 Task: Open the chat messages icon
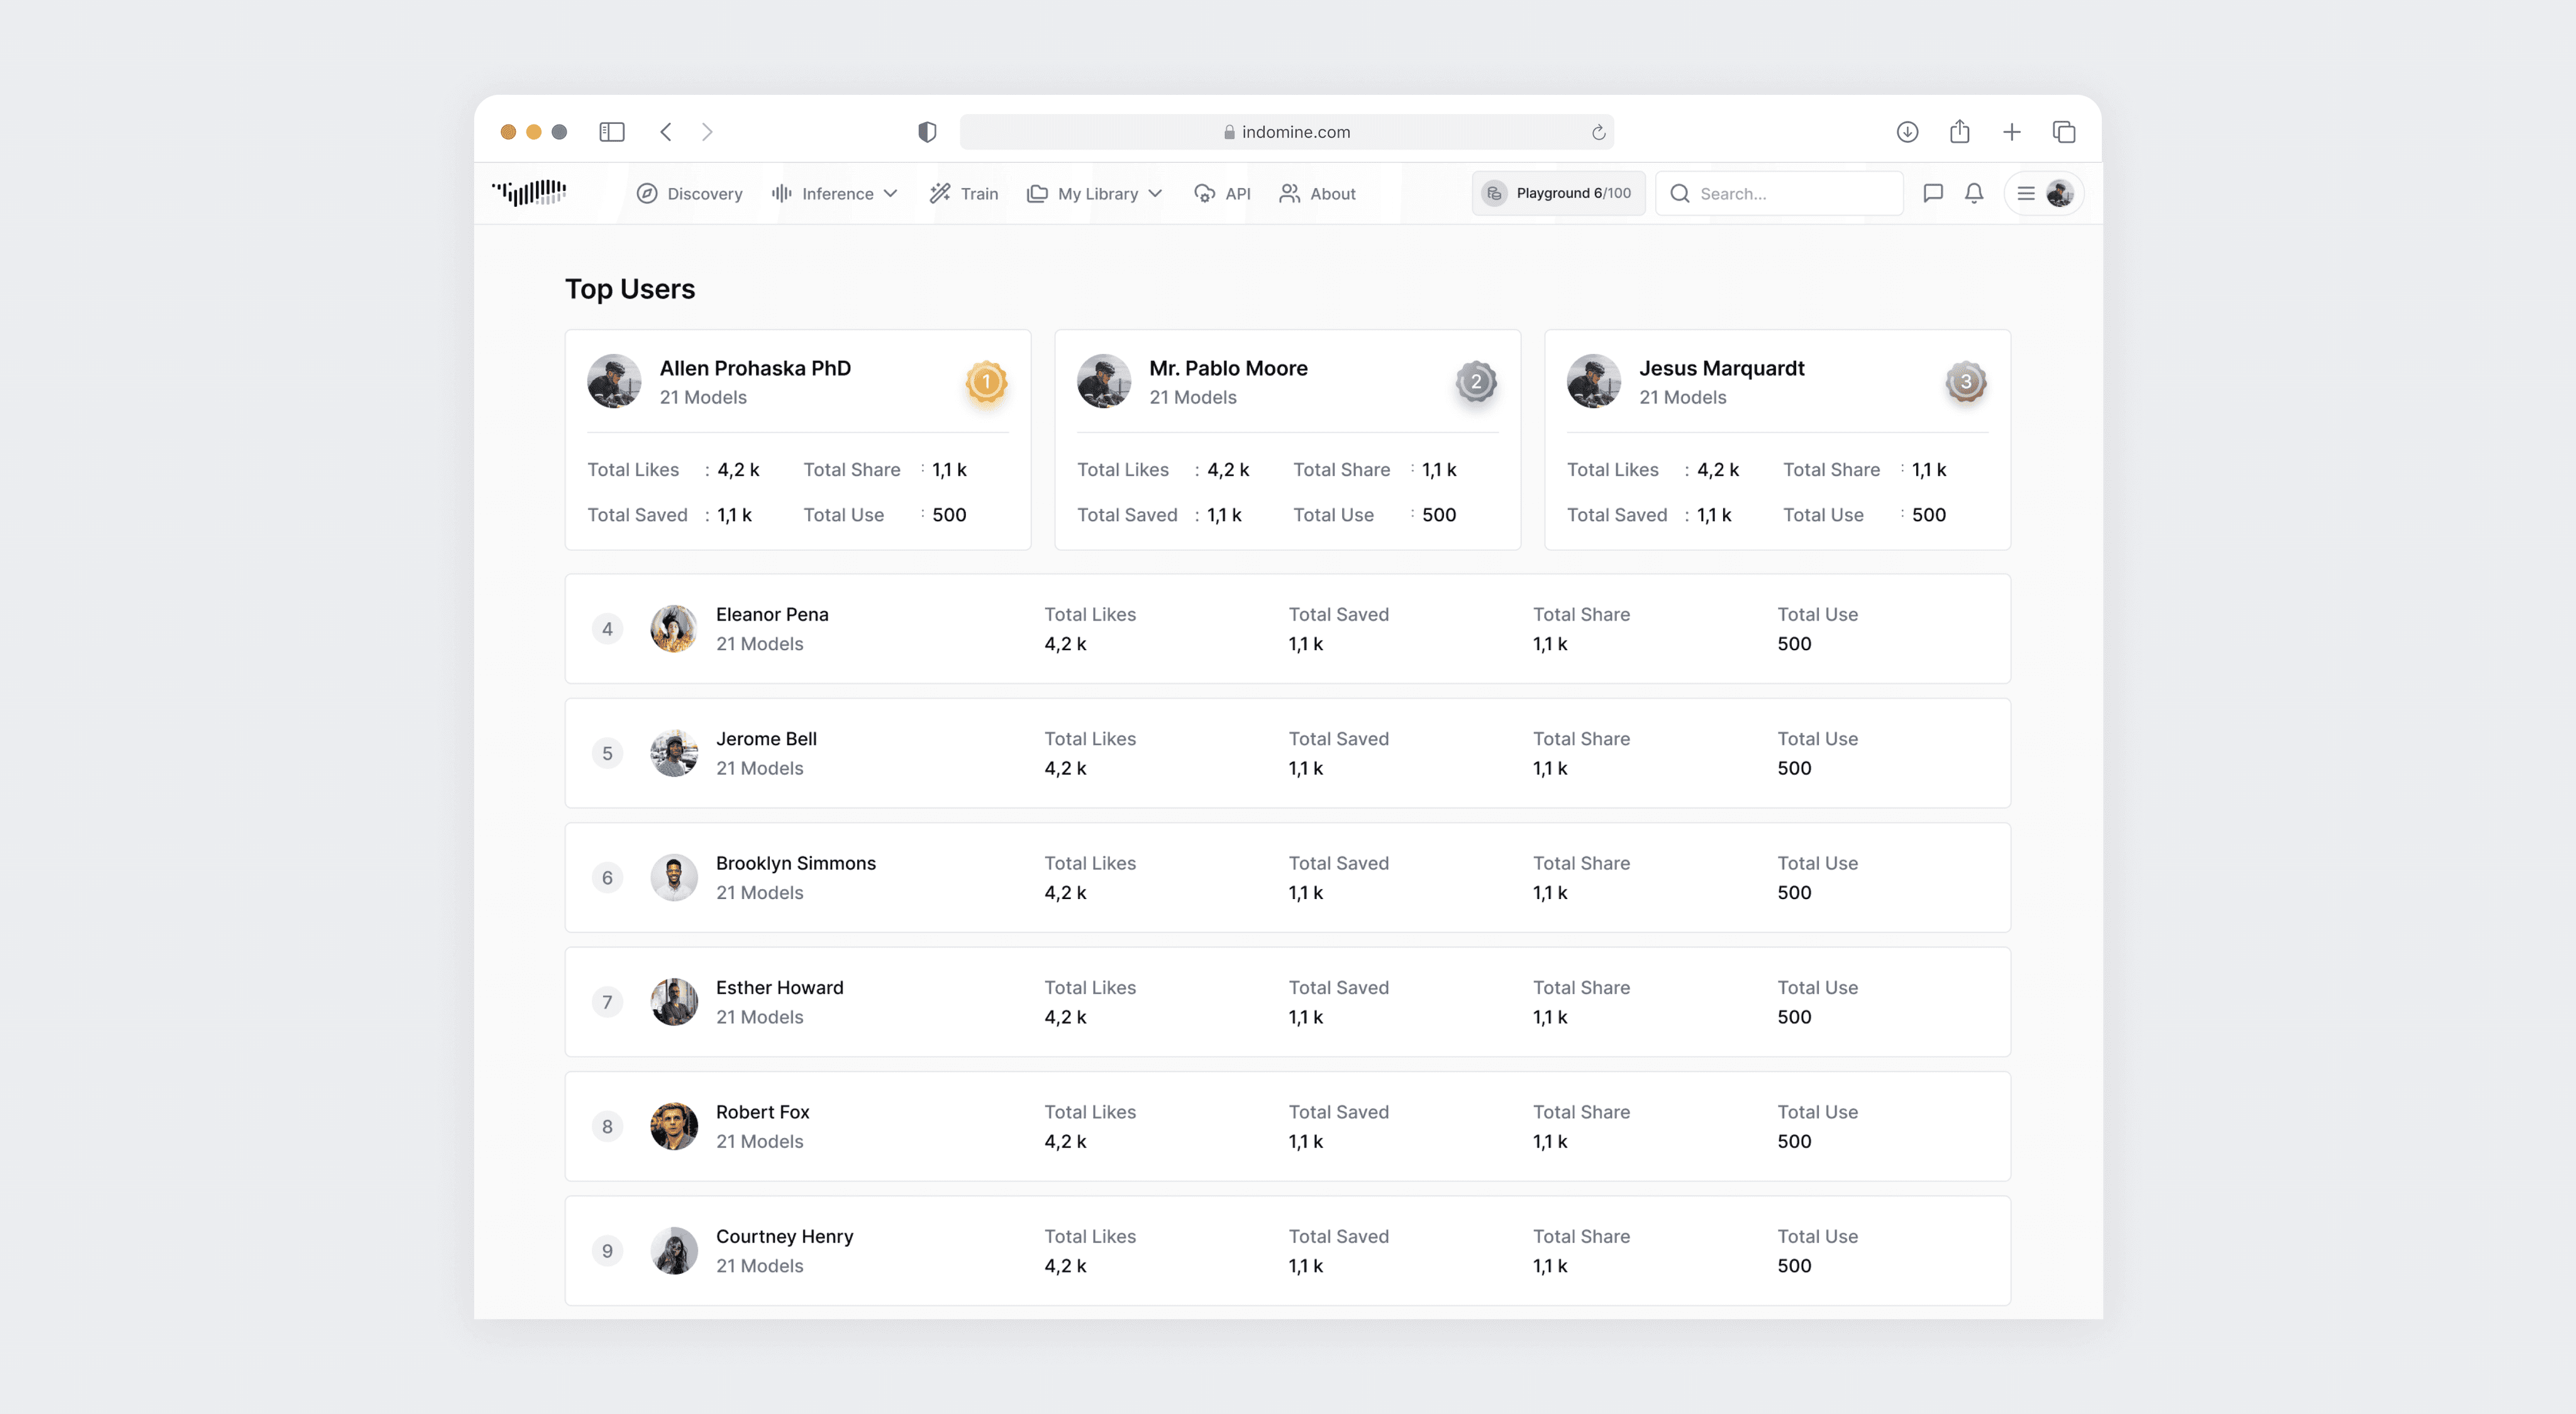point(1933,193)
